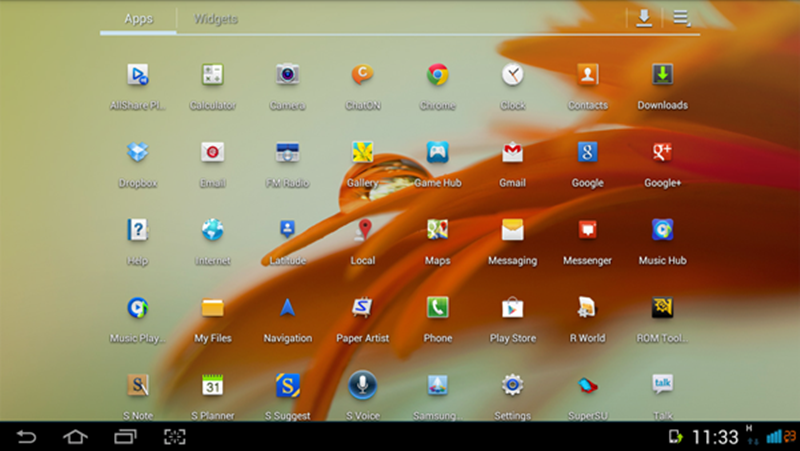
Task: Switch to the Widgets tab
Action: coord(216,19)
